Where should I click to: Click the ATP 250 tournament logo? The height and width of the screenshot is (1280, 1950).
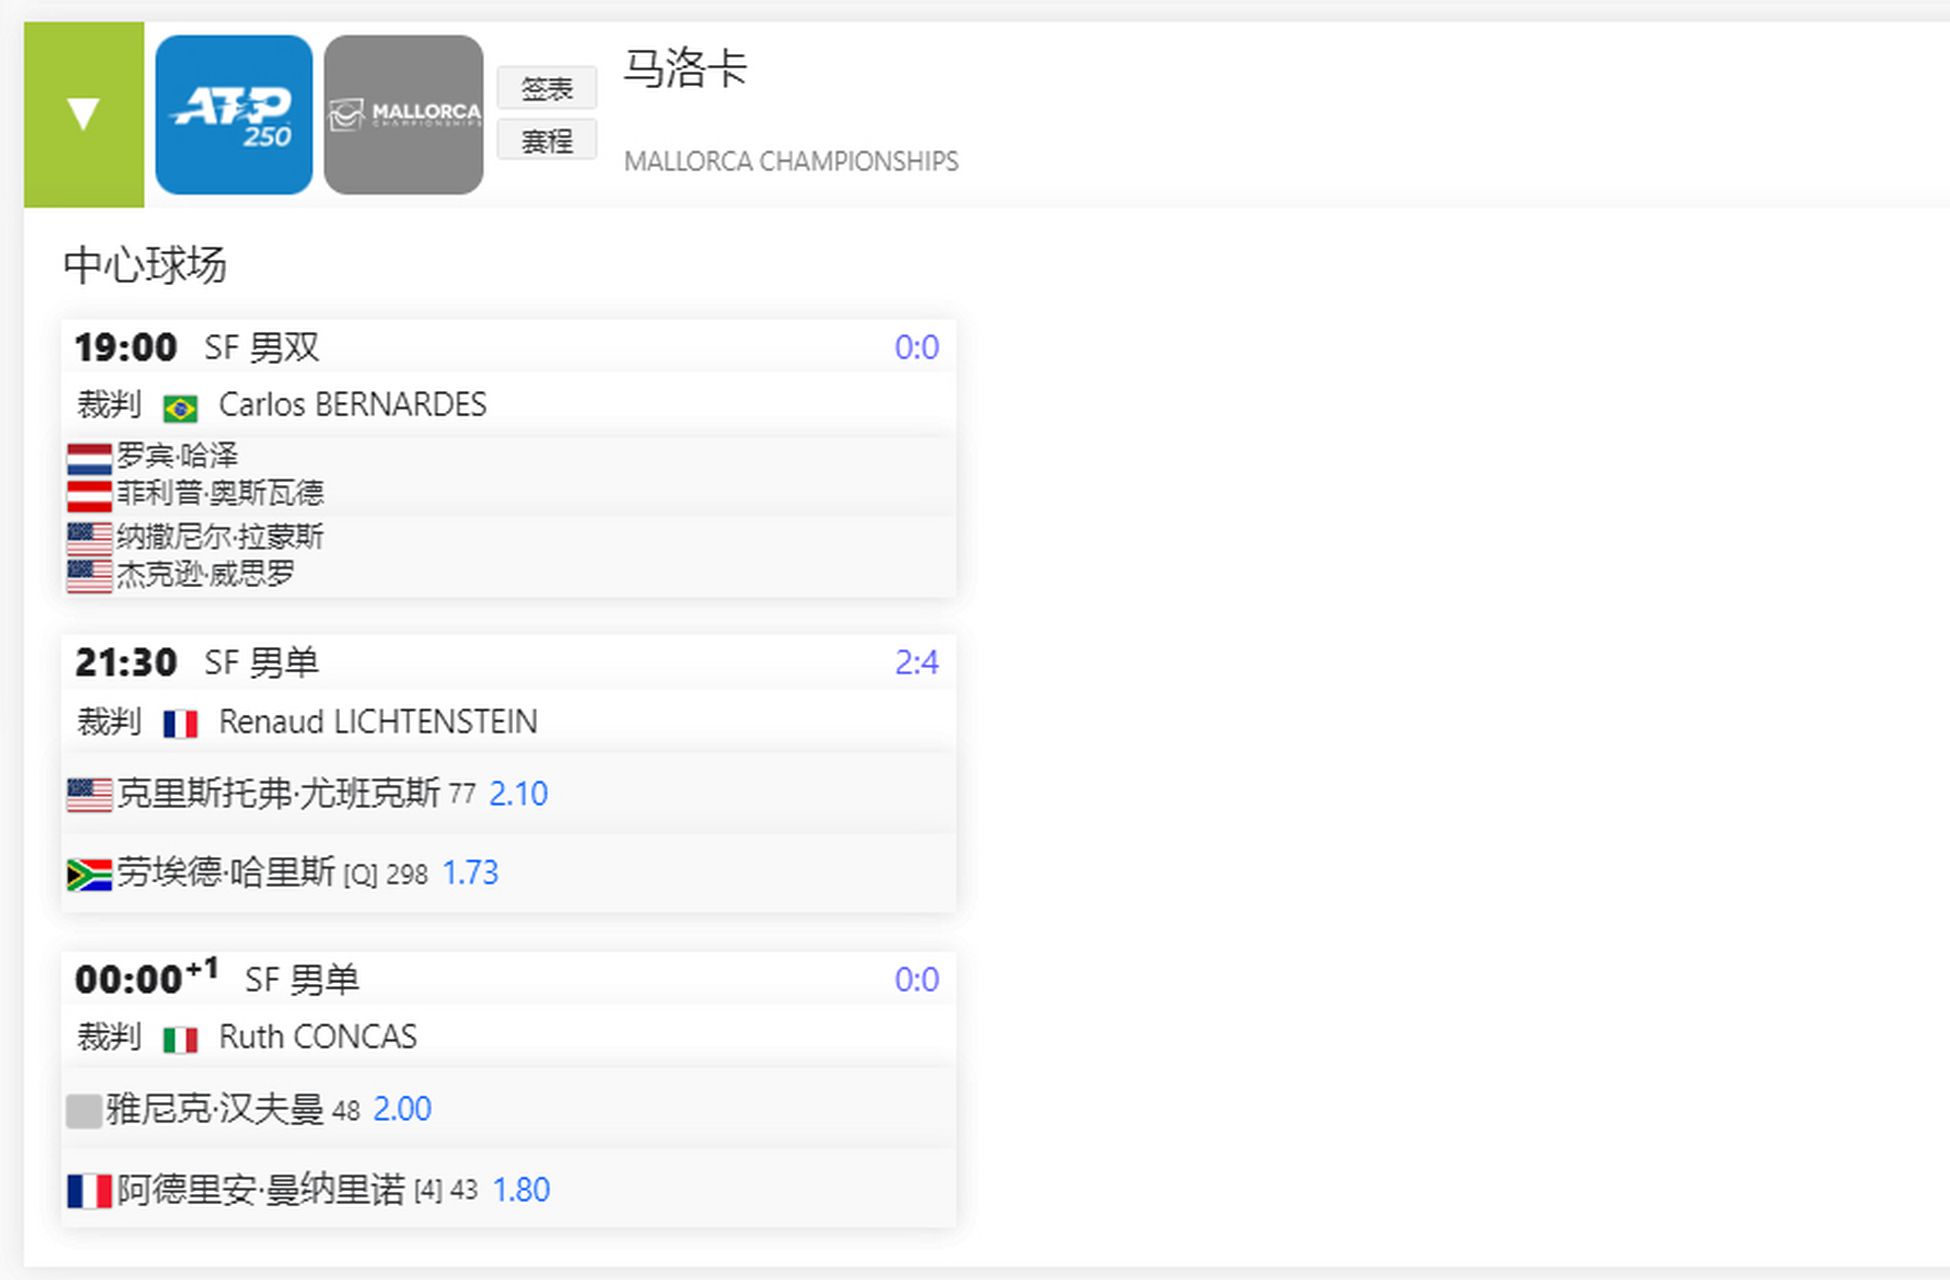[233, 114]
